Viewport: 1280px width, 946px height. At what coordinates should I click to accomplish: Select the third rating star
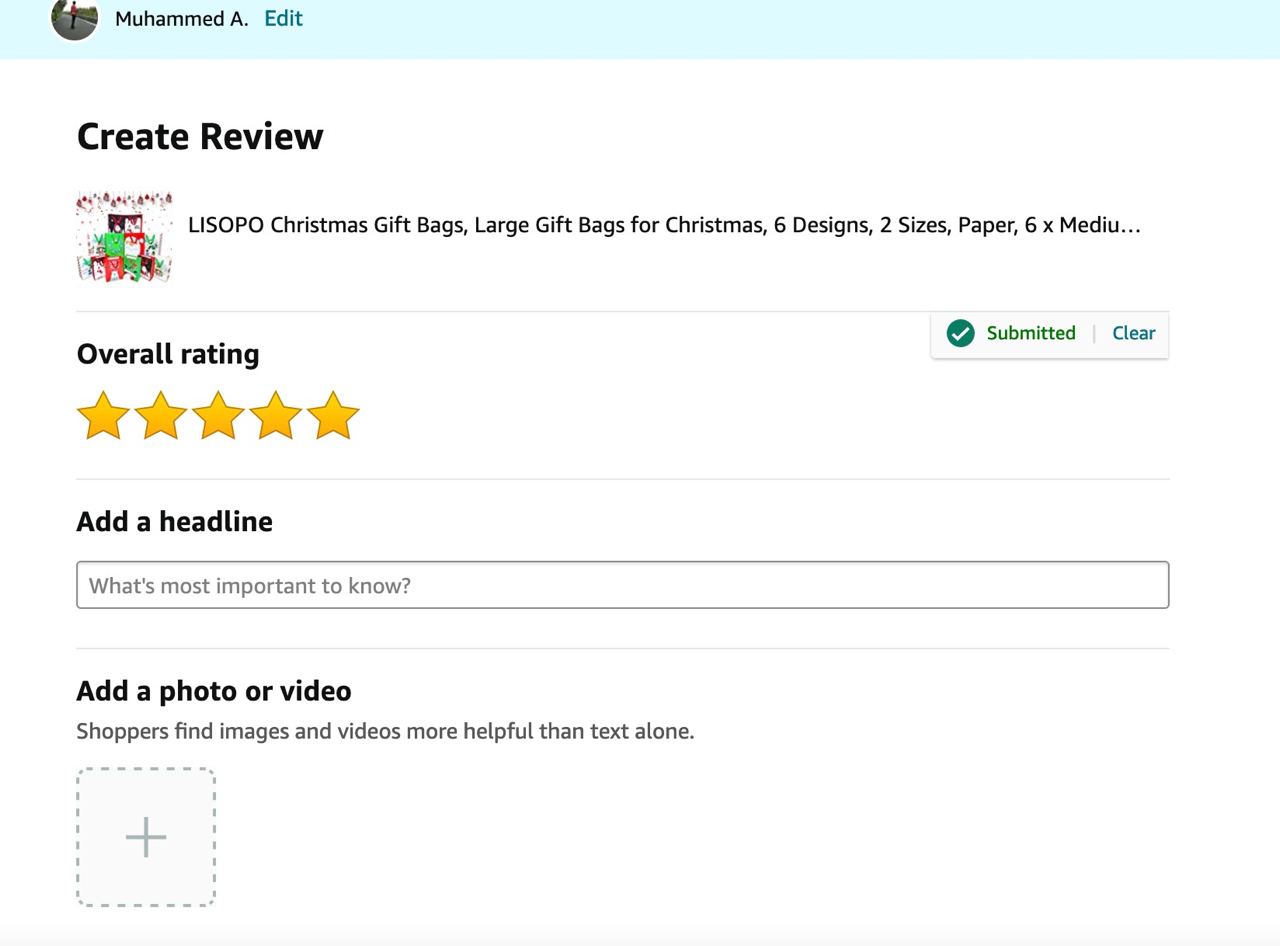point(218,416)
